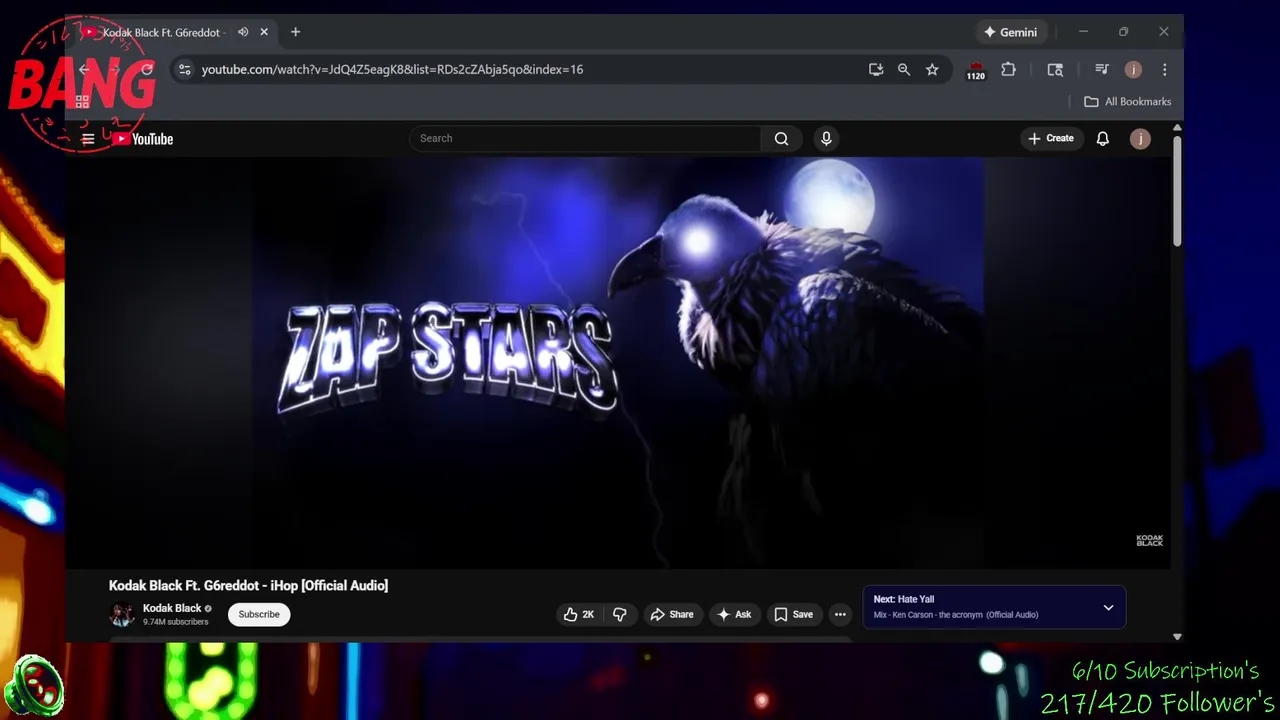Viewport: 1280px width, 720px height.
Task: Open the Chrome profile avatar
Action: coord(1133,70)
